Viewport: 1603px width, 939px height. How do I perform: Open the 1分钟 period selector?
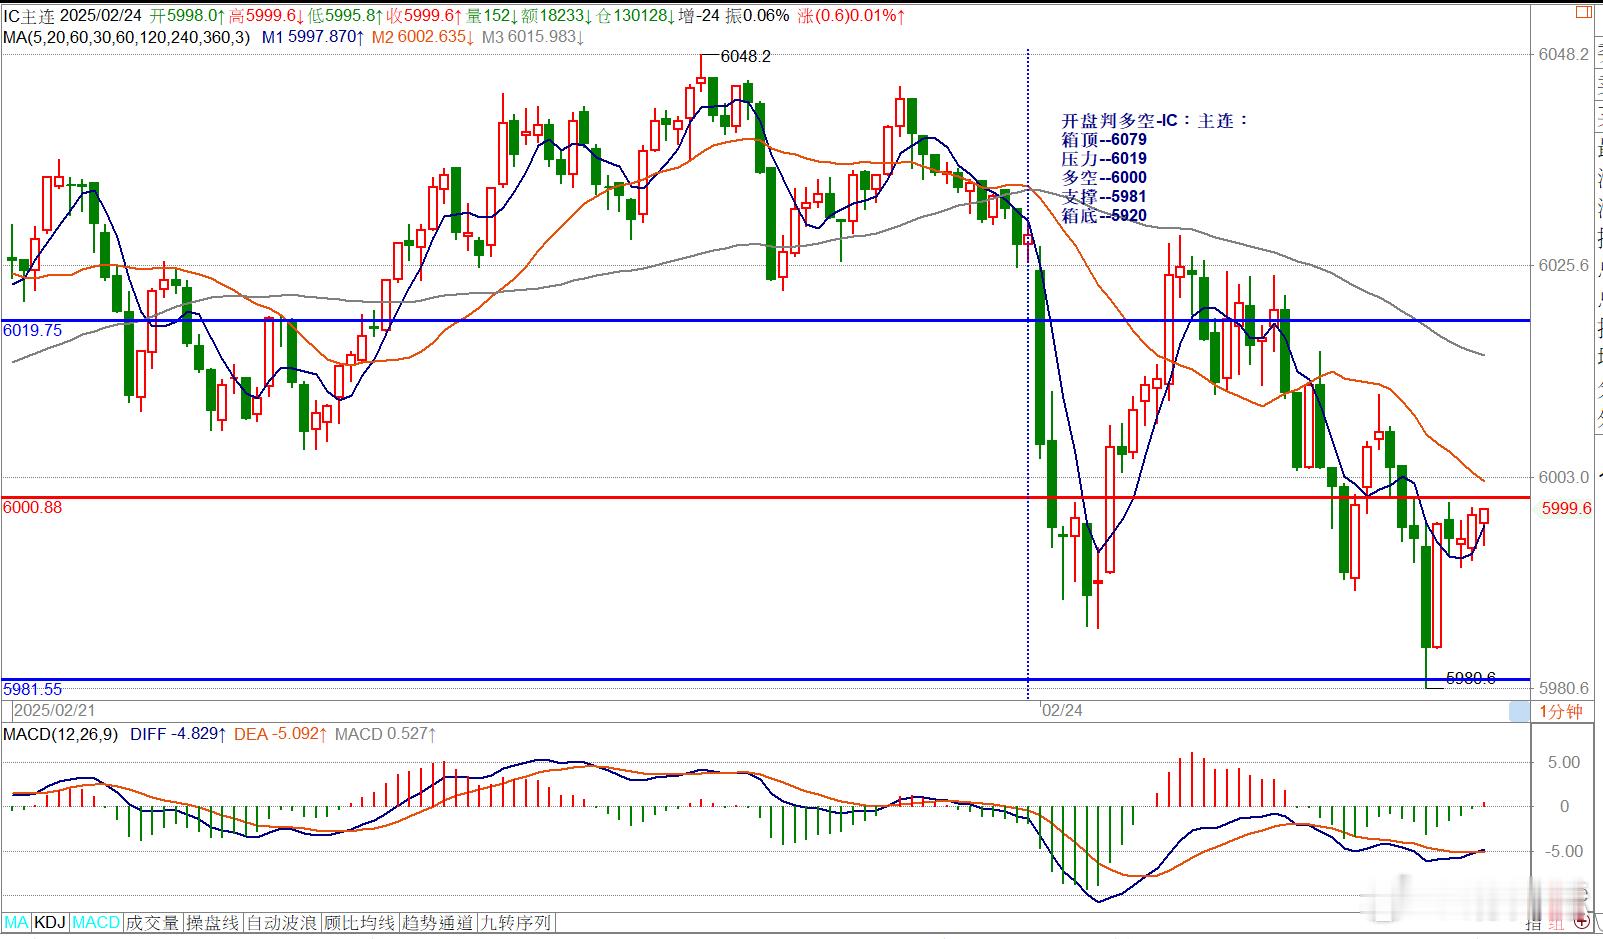pyautogui.click(x=1561, y=711)
